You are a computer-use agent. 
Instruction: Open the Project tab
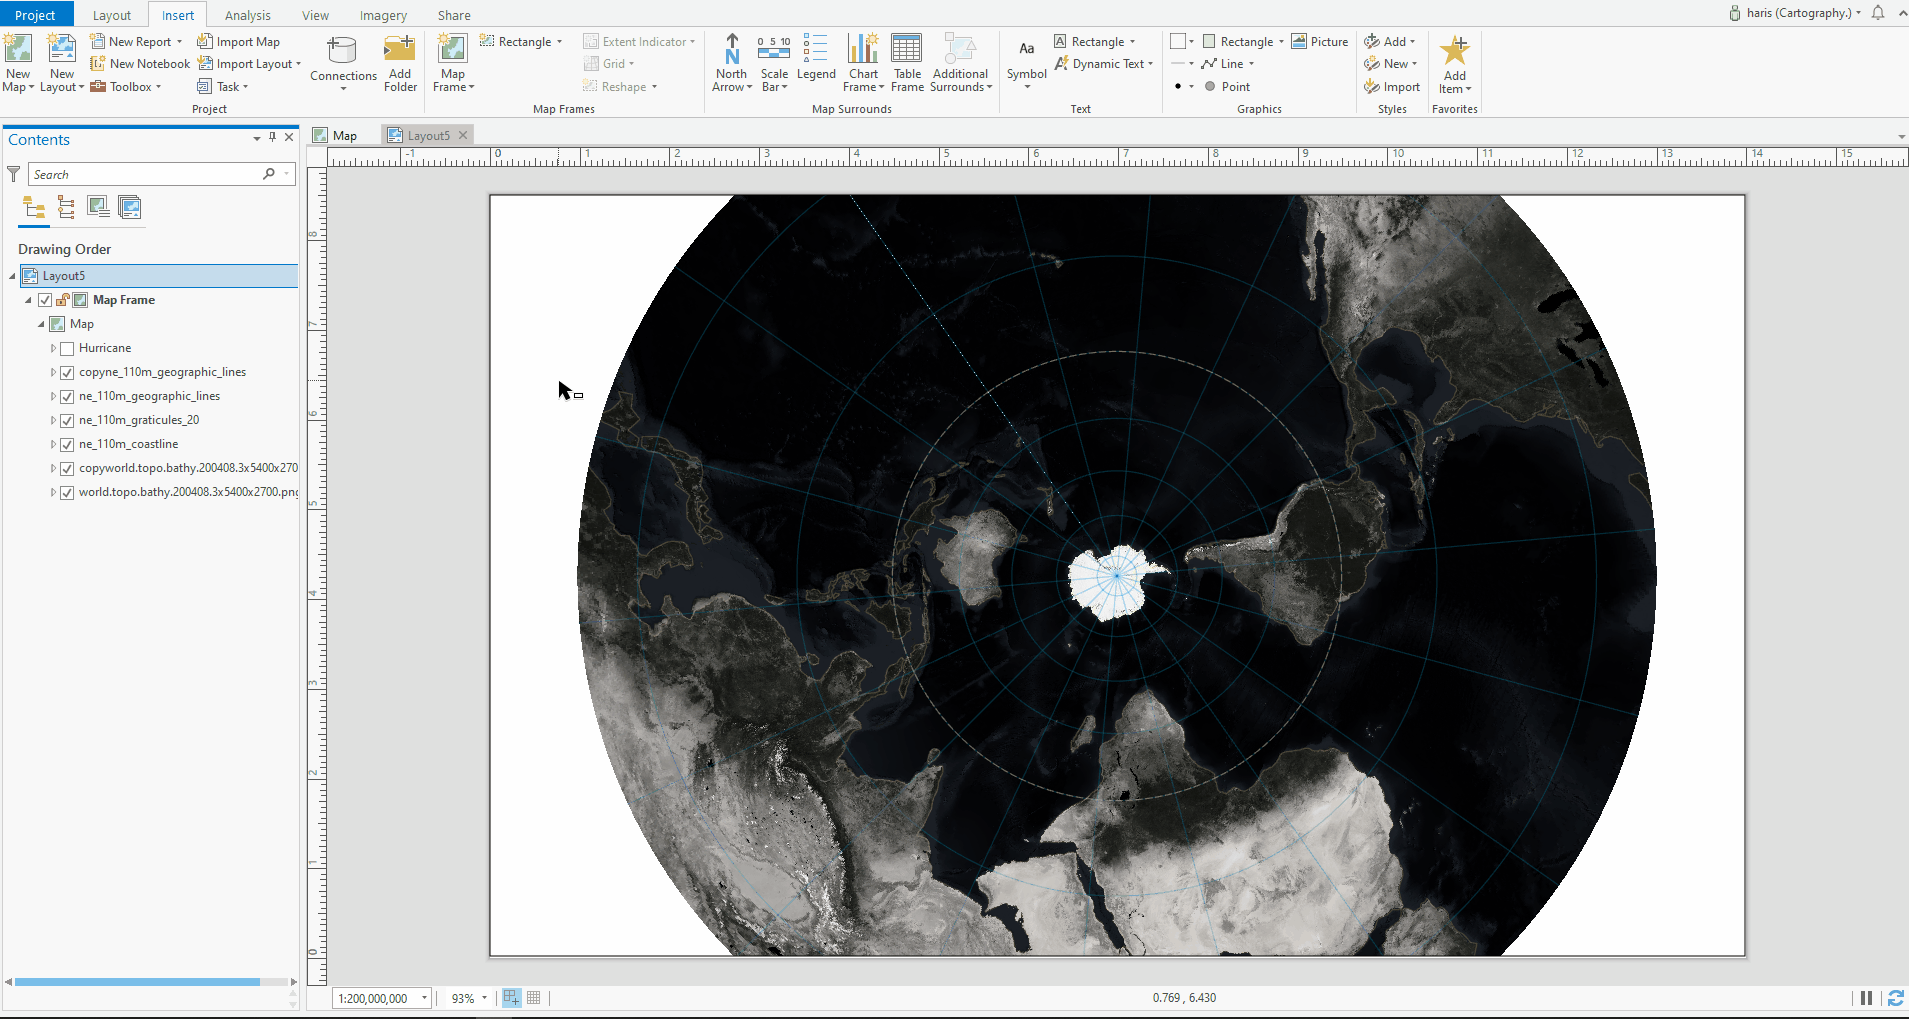tap(35, 15)
